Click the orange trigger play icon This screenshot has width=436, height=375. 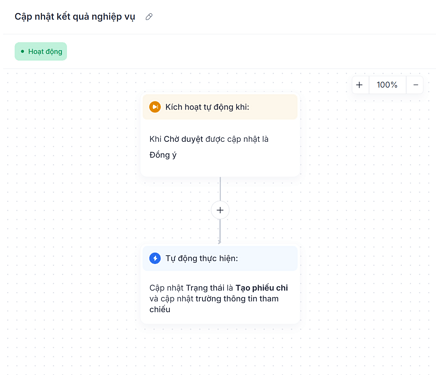tap(155, 107)
